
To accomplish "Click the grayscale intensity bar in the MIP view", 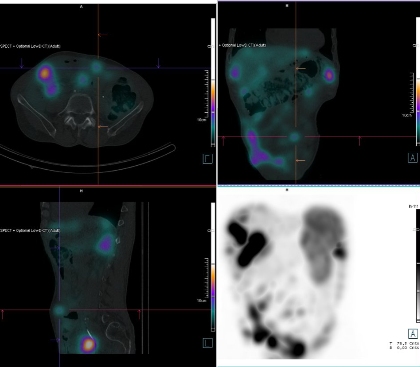I will point(418,266).
